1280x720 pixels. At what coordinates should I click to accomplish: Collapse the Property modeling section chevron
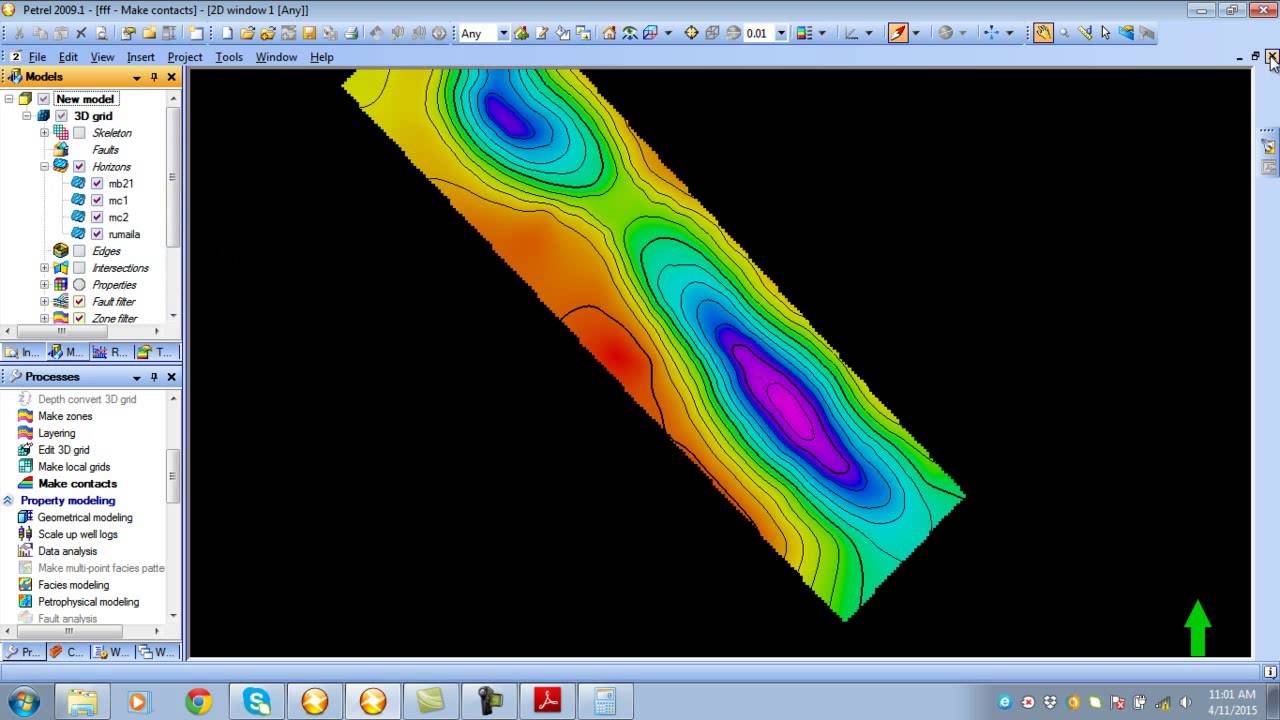[8, 500]
